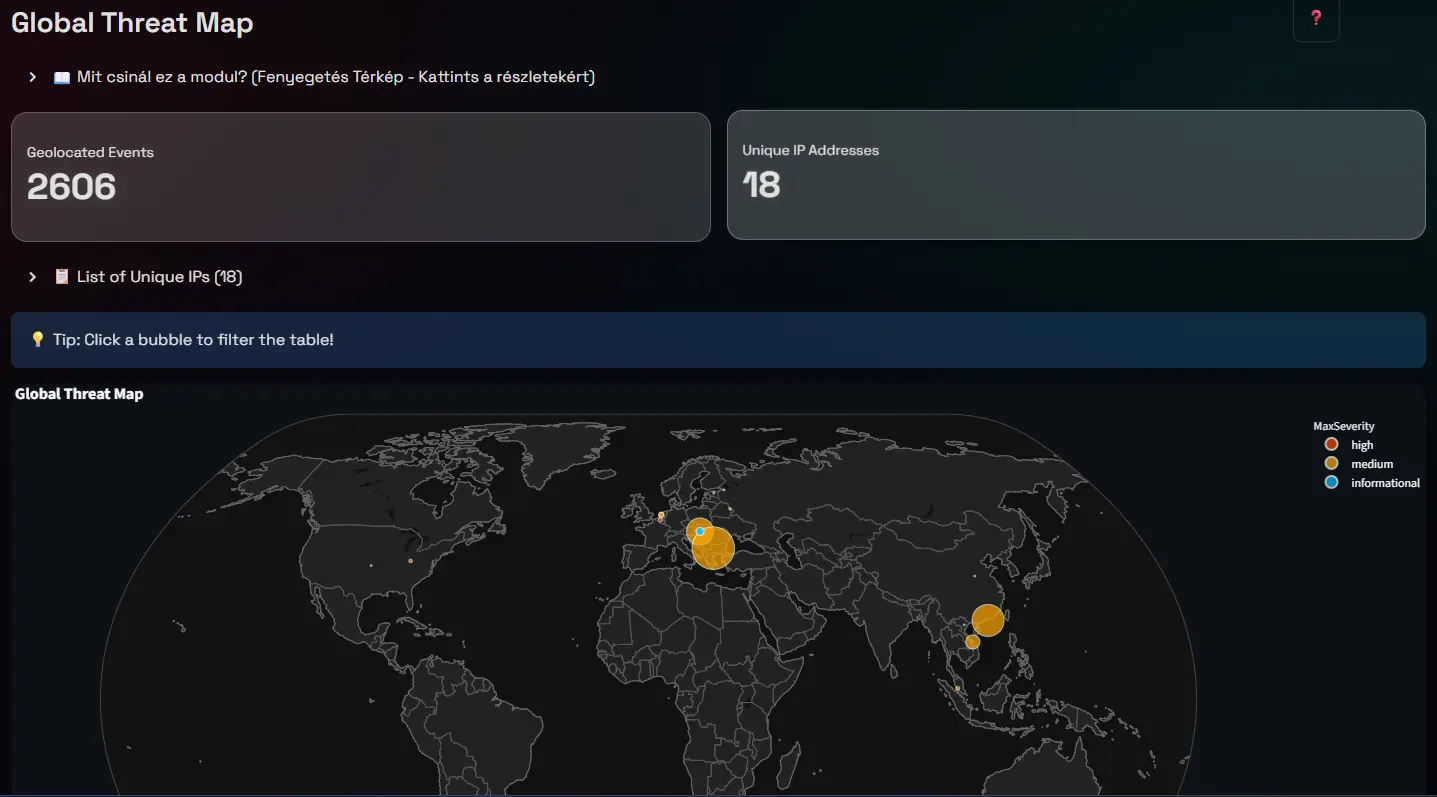Click the small bubble near Malaysia
The width and height of the screenshot is (1437, 797).
pos(958,688)
